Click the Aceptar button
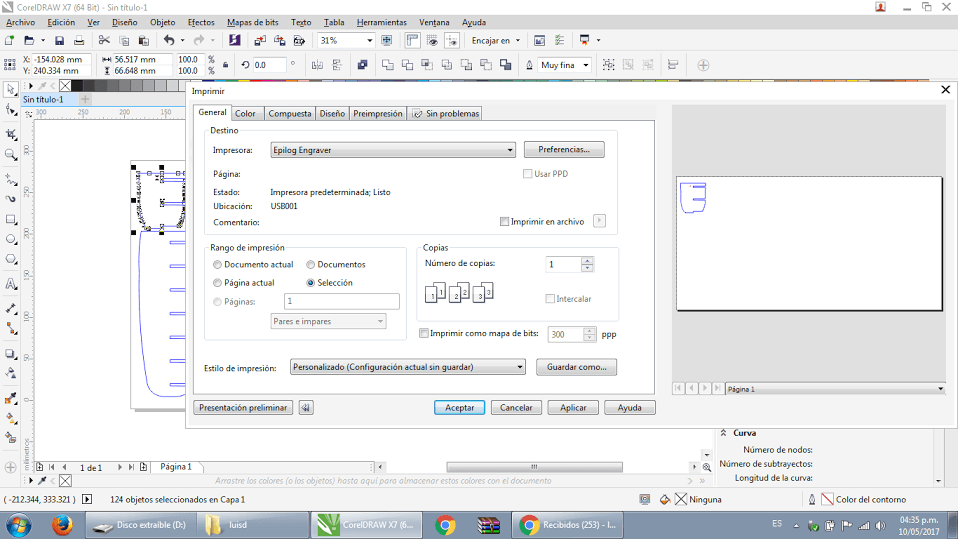 click(459, 408)
